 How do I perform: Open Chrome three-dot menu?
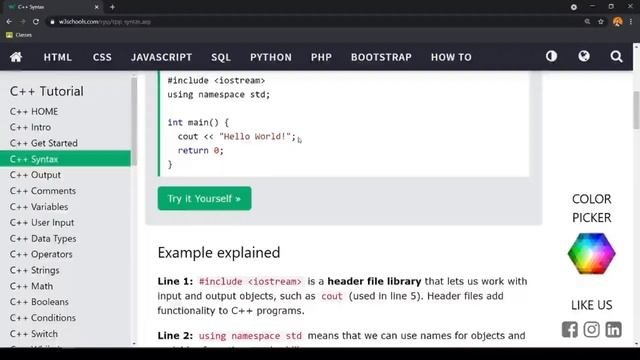[x=631, y=22]
